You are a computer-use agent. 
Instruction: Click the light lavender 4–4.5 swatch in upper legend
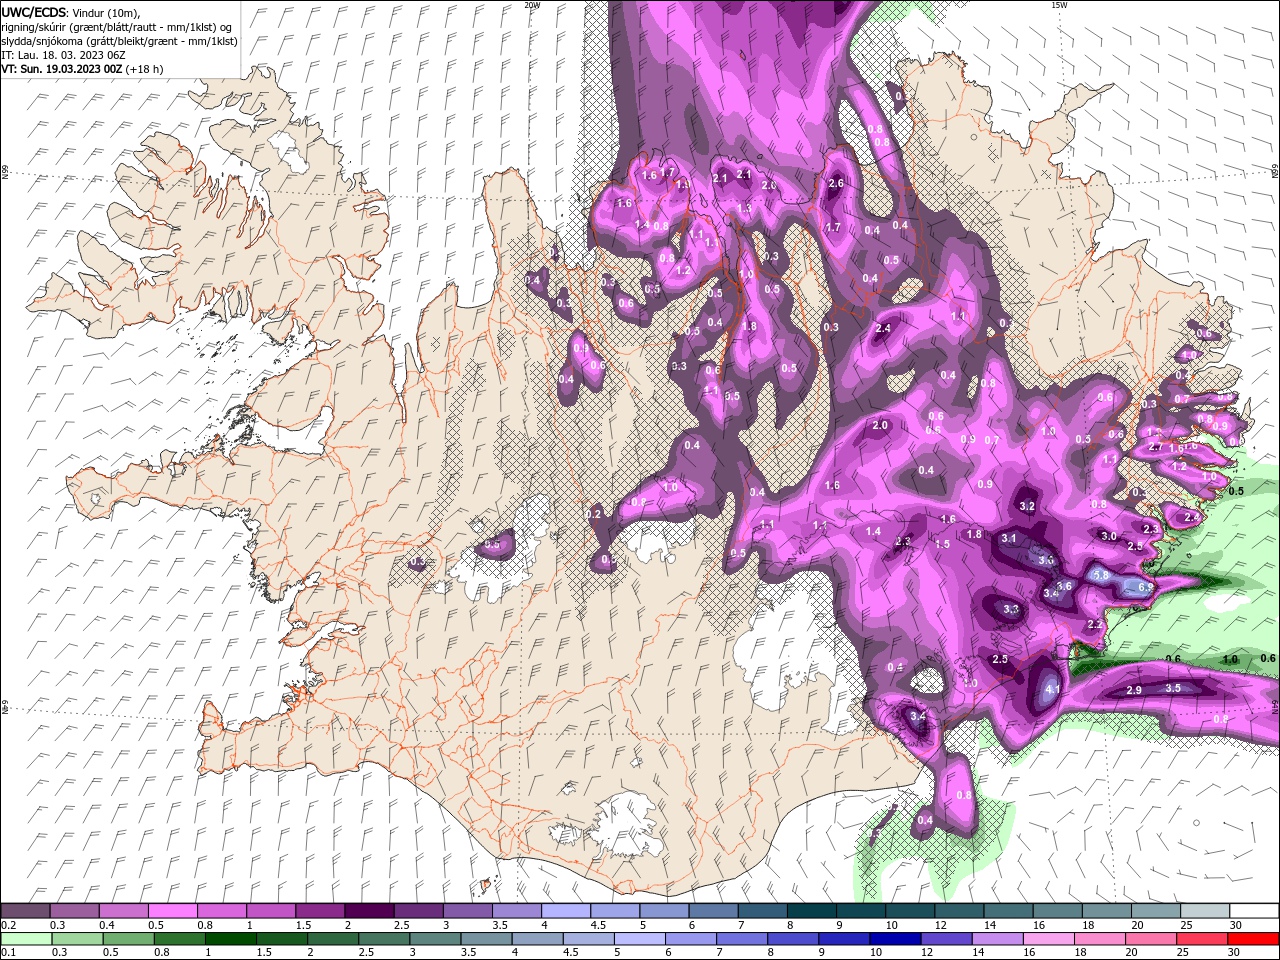(x=564, y=911)
